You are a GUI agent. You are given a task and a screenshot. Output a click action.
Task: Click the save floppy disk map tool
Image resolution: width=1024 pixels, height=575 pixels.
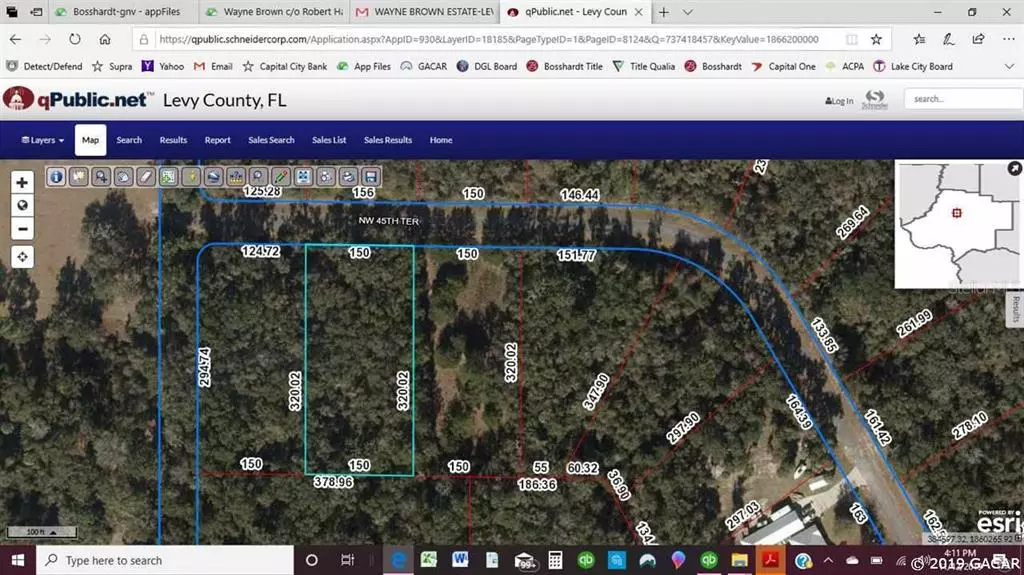[x=371, y=176]
